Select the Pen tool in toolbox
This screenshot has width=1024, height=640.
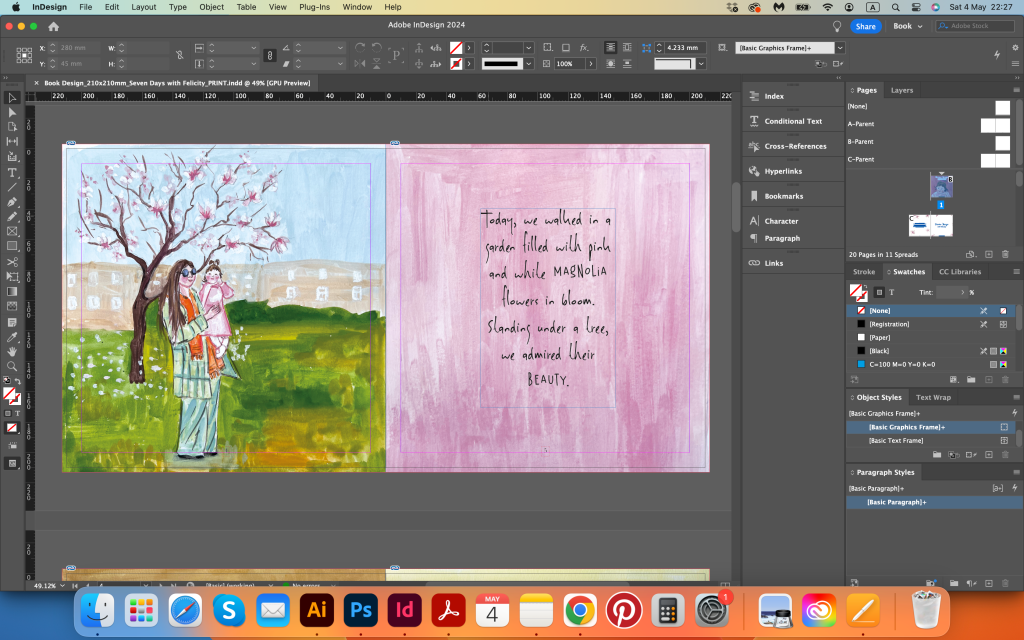pos(12,202)
